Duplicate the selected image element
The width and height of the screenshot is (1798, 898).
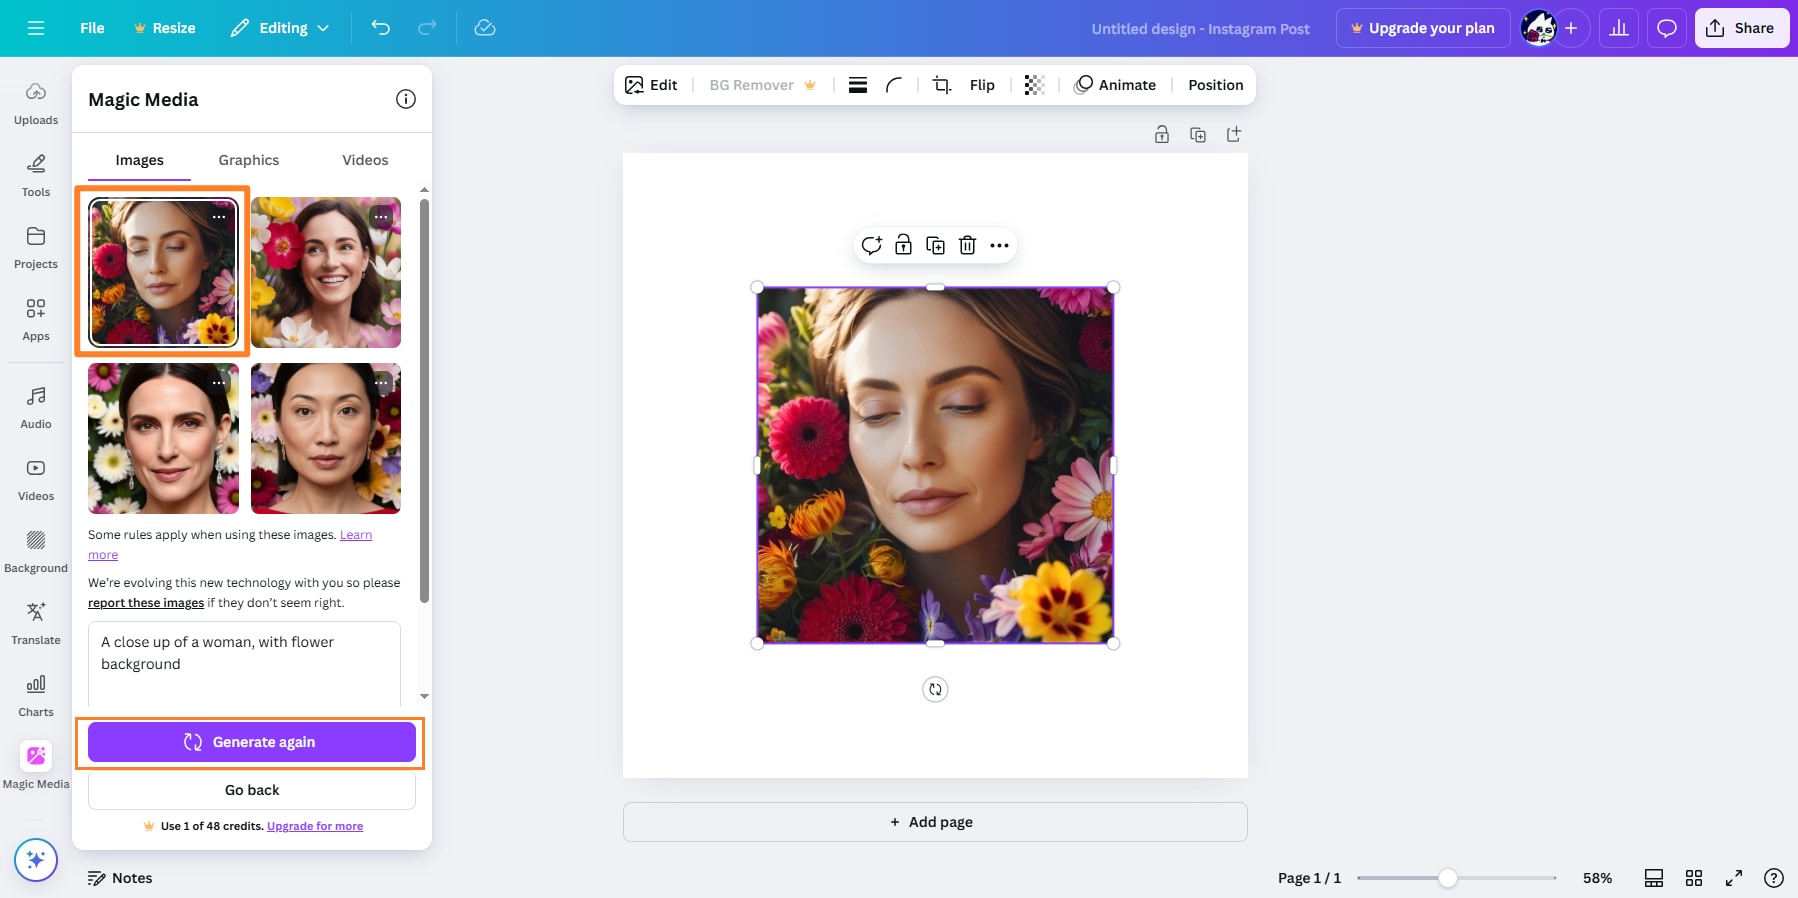936,245
